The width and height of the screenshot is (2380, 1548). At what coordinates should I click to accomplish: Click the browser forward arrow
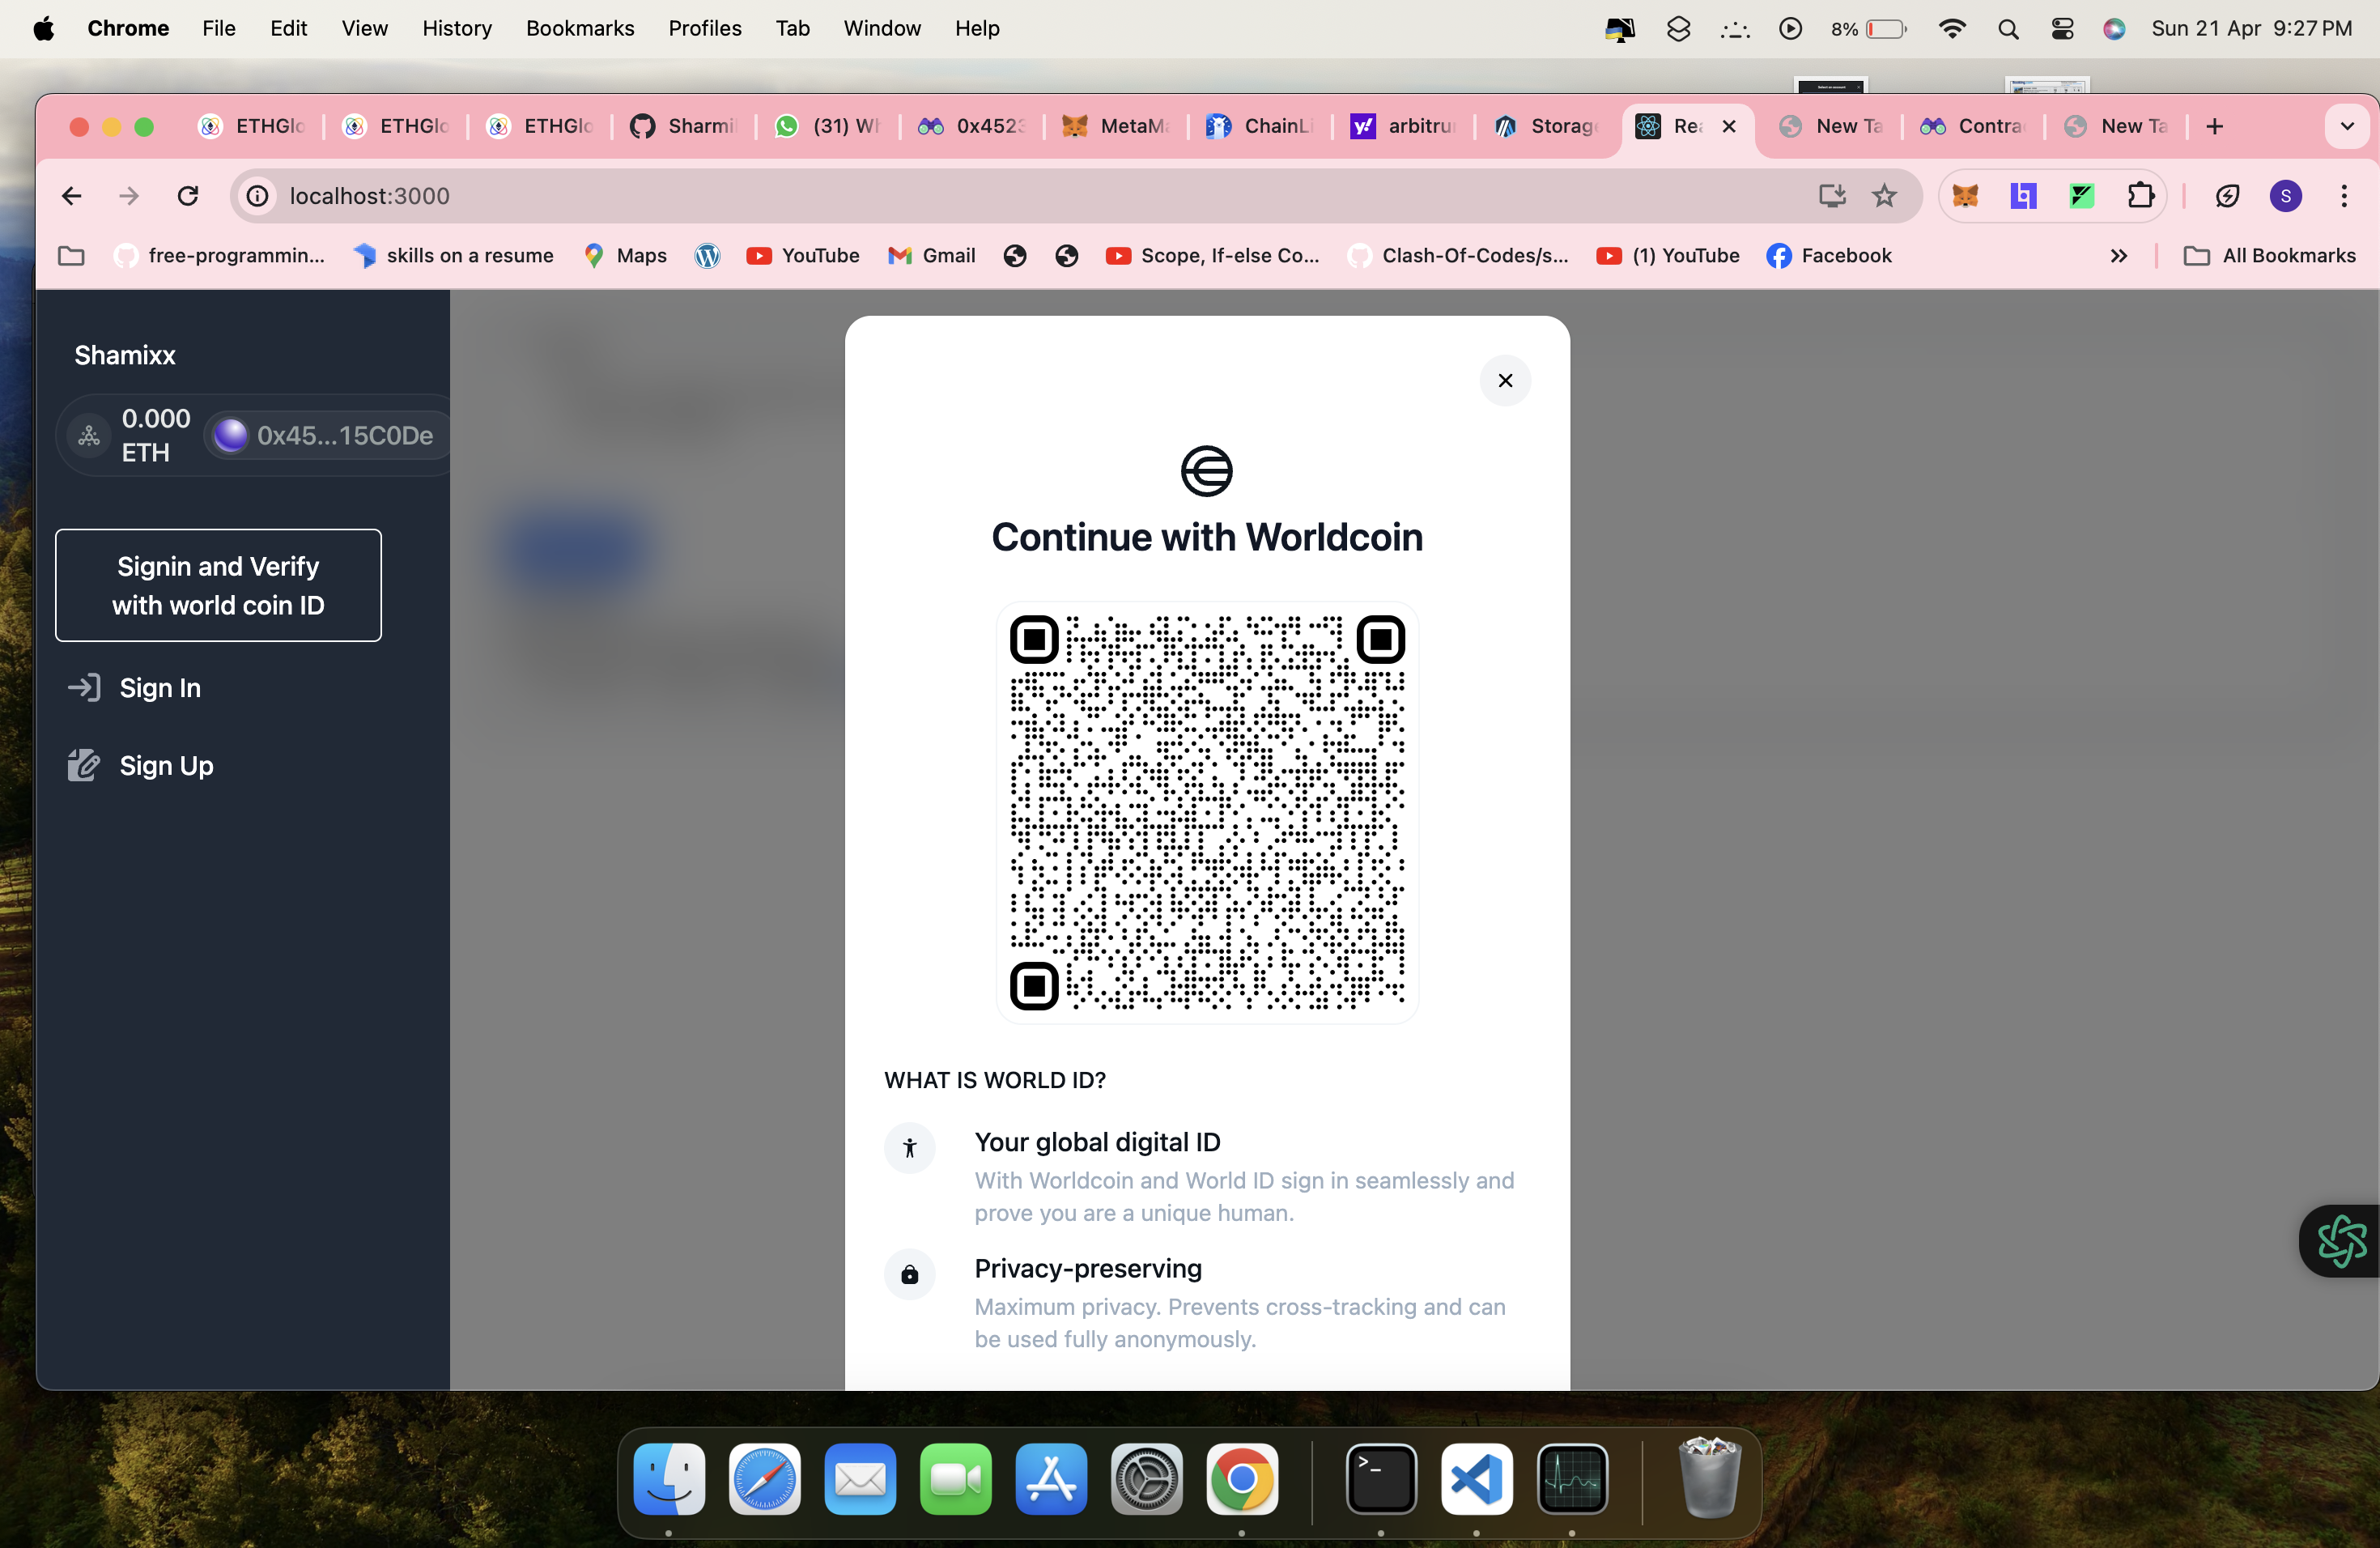[129, 196]
